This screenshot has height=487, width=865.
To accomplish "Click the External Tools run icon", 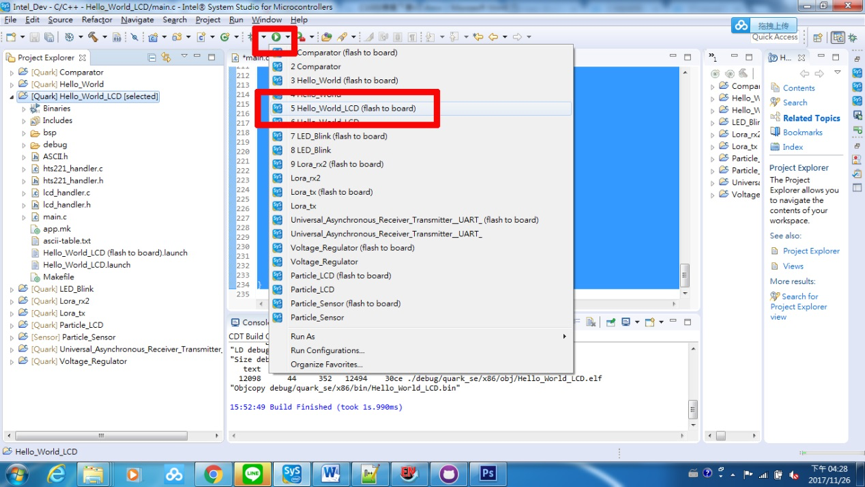I will click(x=301, y=37).
